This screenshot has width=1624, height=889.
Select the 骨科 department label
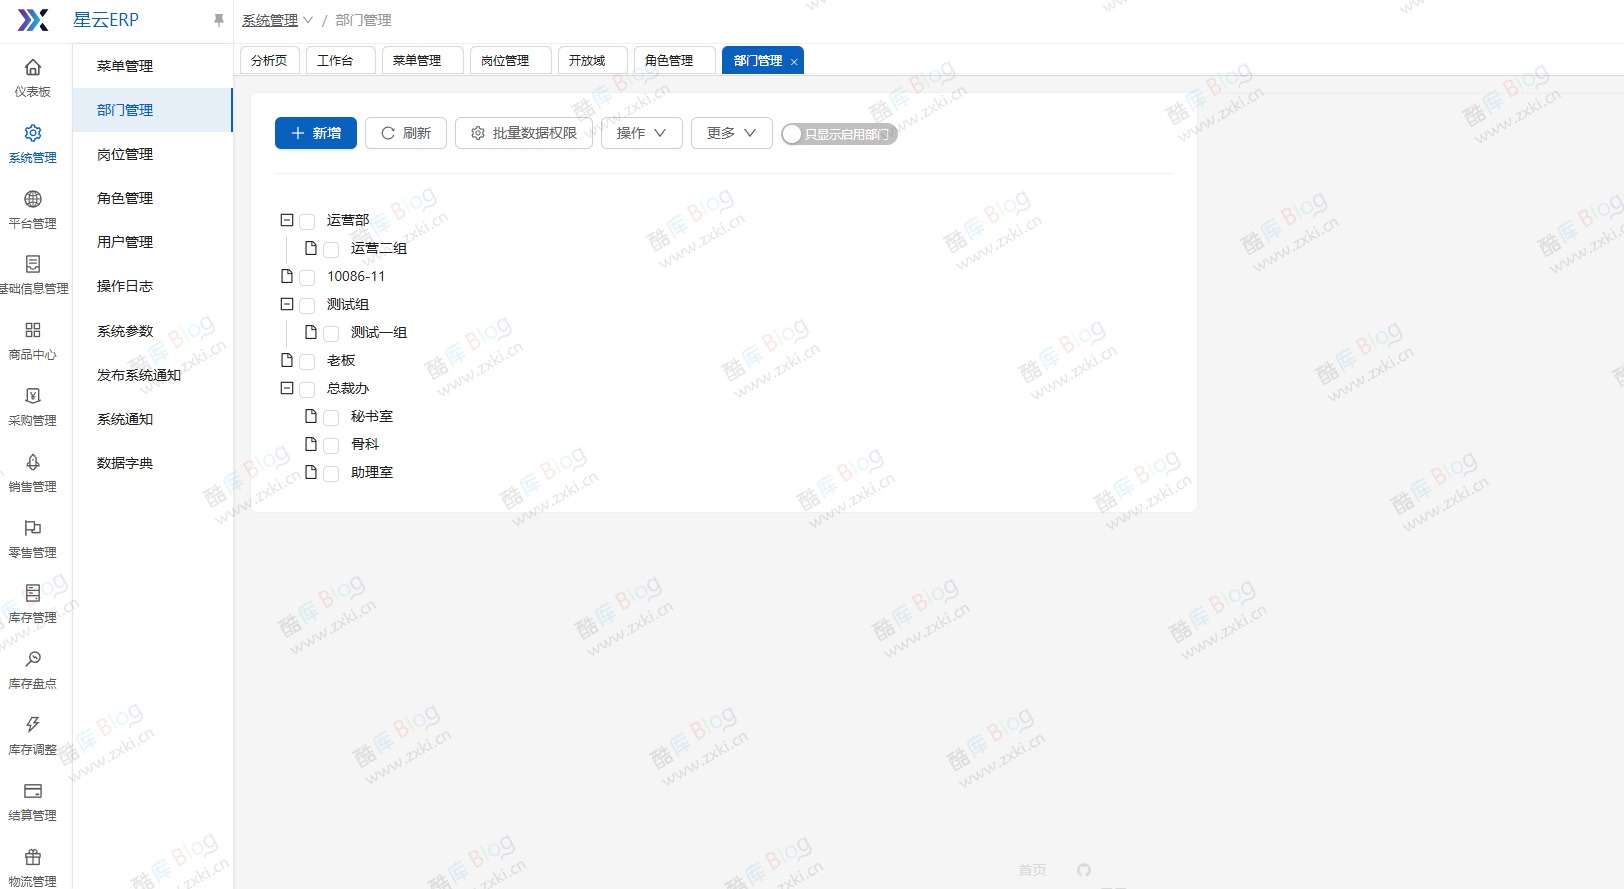(365, 444)
